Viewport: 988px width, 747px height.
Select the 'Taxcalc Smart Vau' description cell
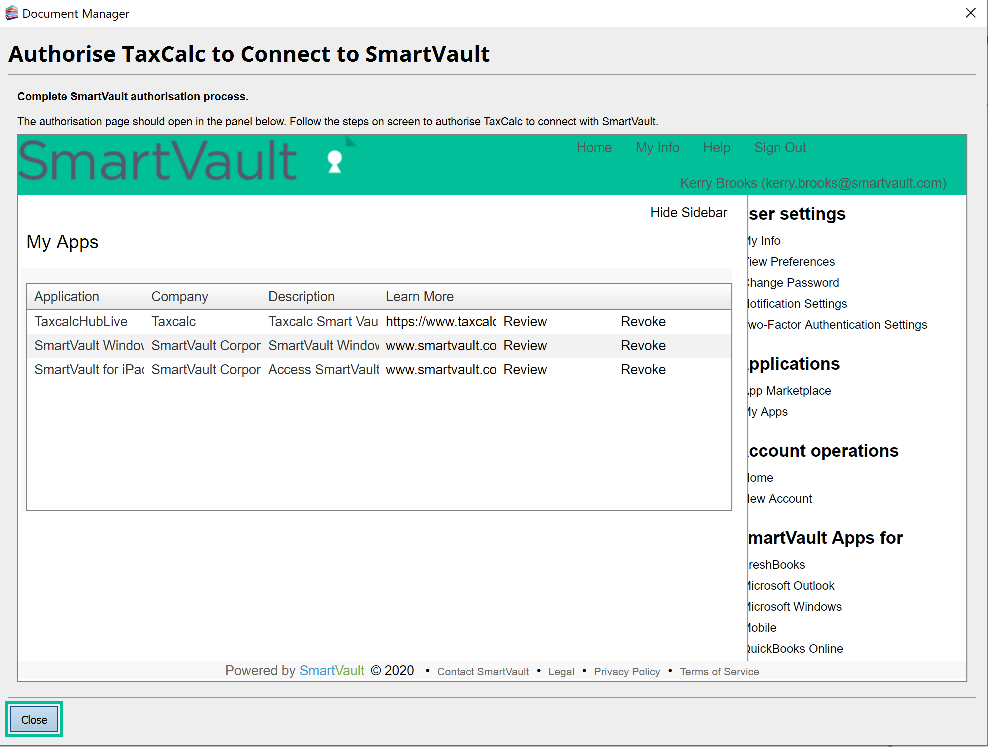[x=323, y=321]
